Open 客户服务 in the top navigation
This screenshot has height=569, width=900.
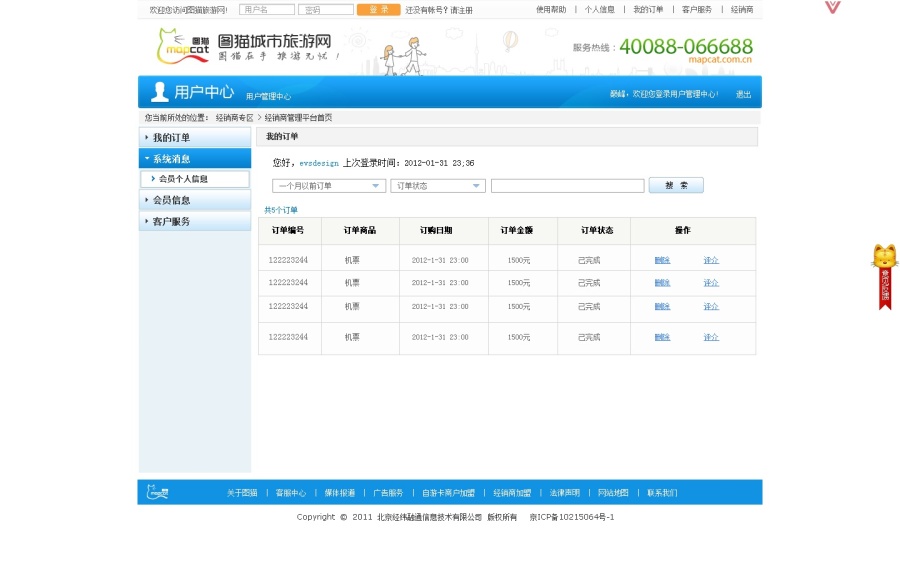coord(697,10)
